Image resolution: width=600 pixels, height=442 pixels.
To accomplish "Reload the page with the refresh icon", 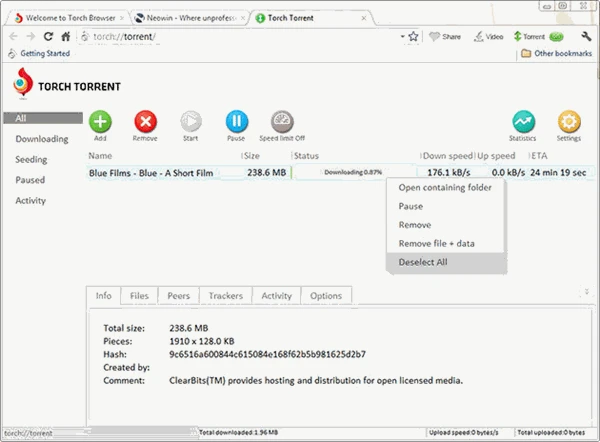I will tap(48, 36).
